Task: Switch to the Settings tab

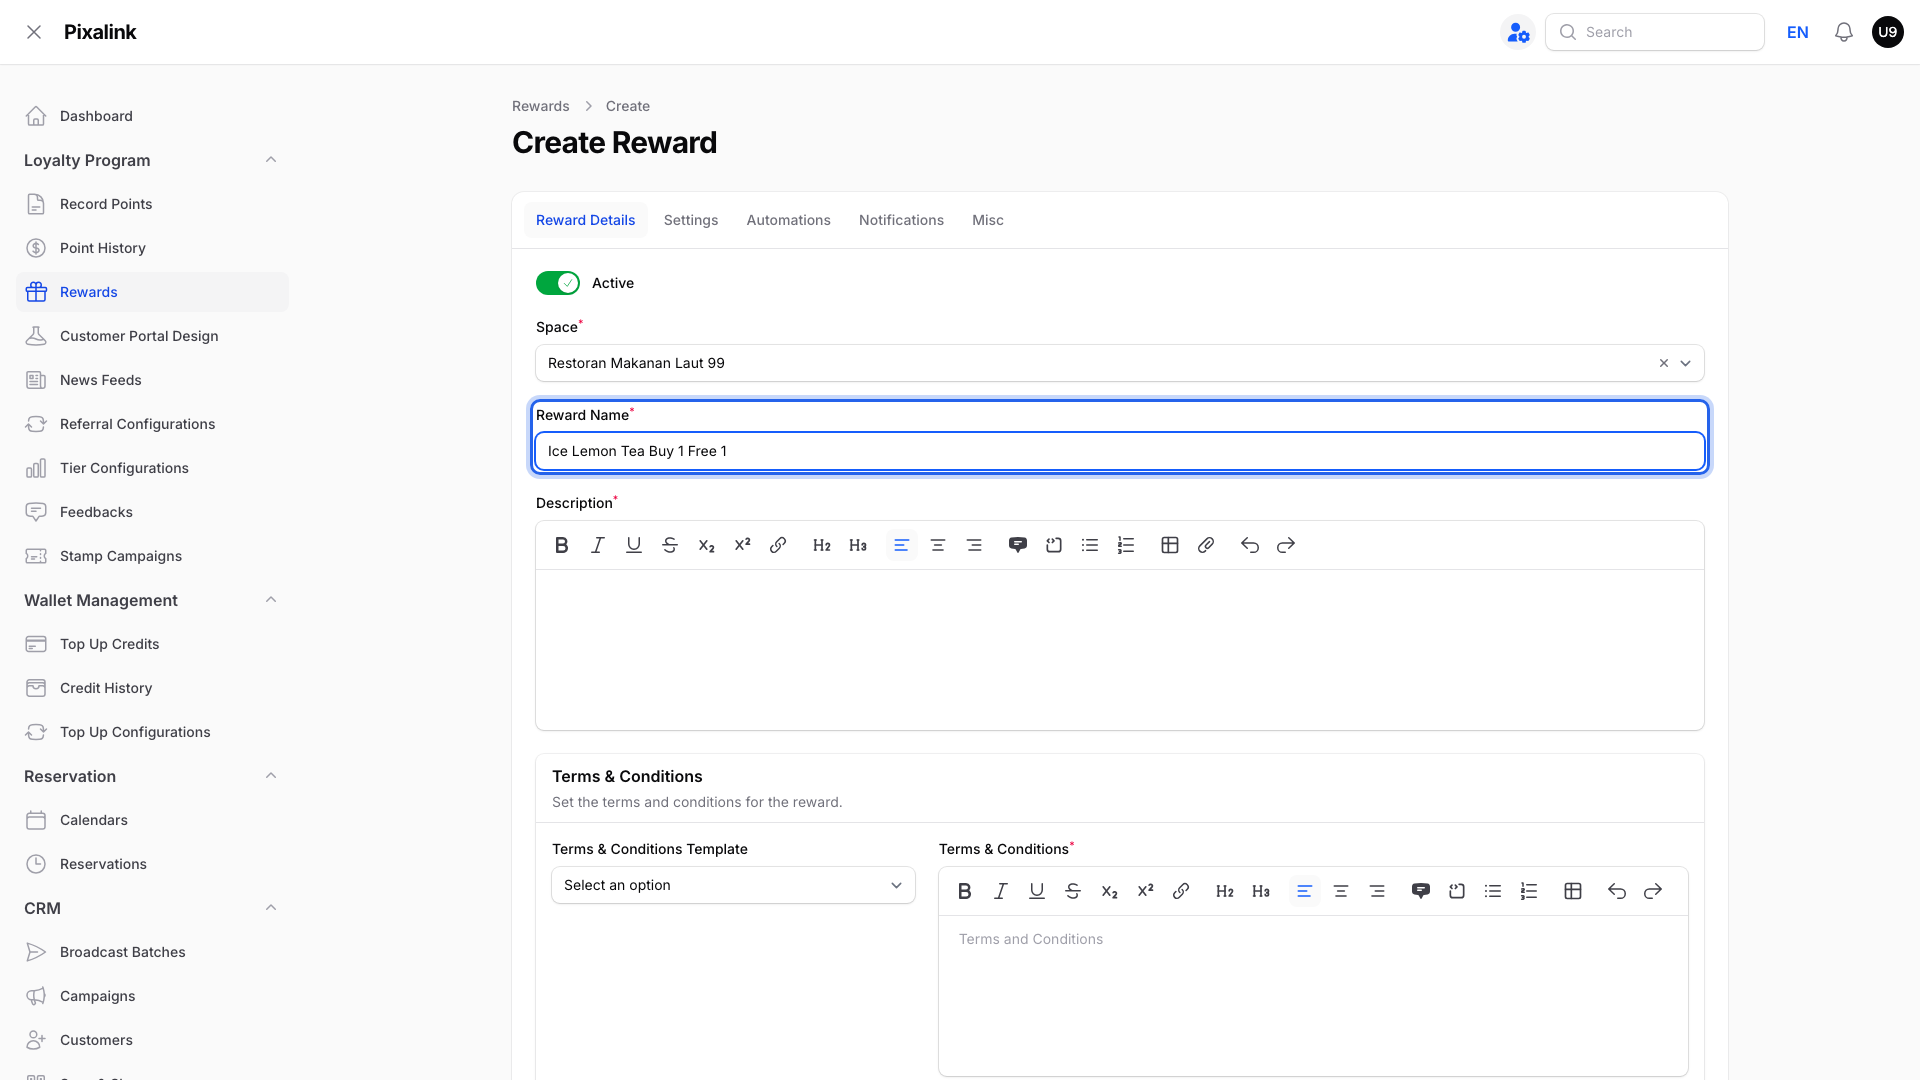Action: [691, 220]
